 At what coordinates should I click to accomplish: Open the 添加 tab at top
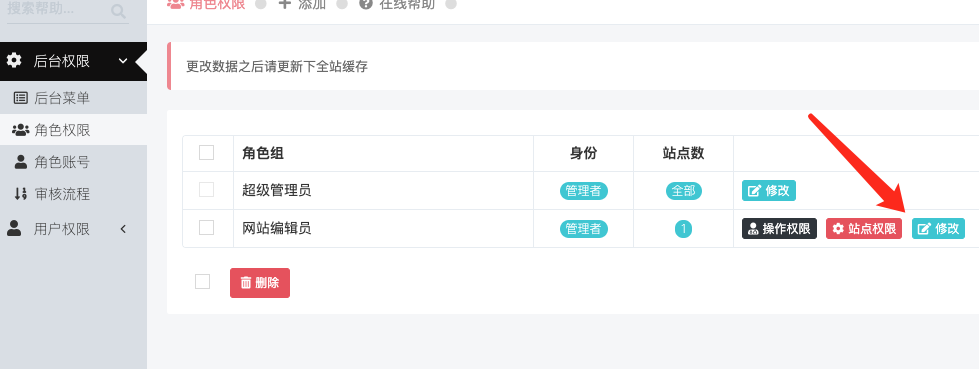tap(302, 4)
